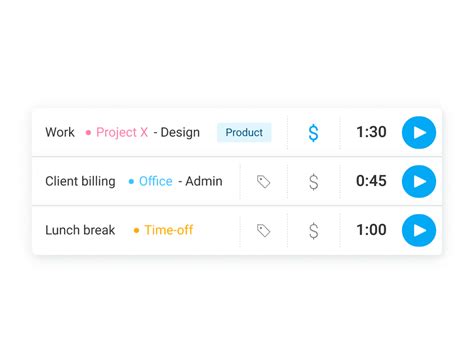Open the Product tag selector
The image size is (474, 363).
coord(244,132)
